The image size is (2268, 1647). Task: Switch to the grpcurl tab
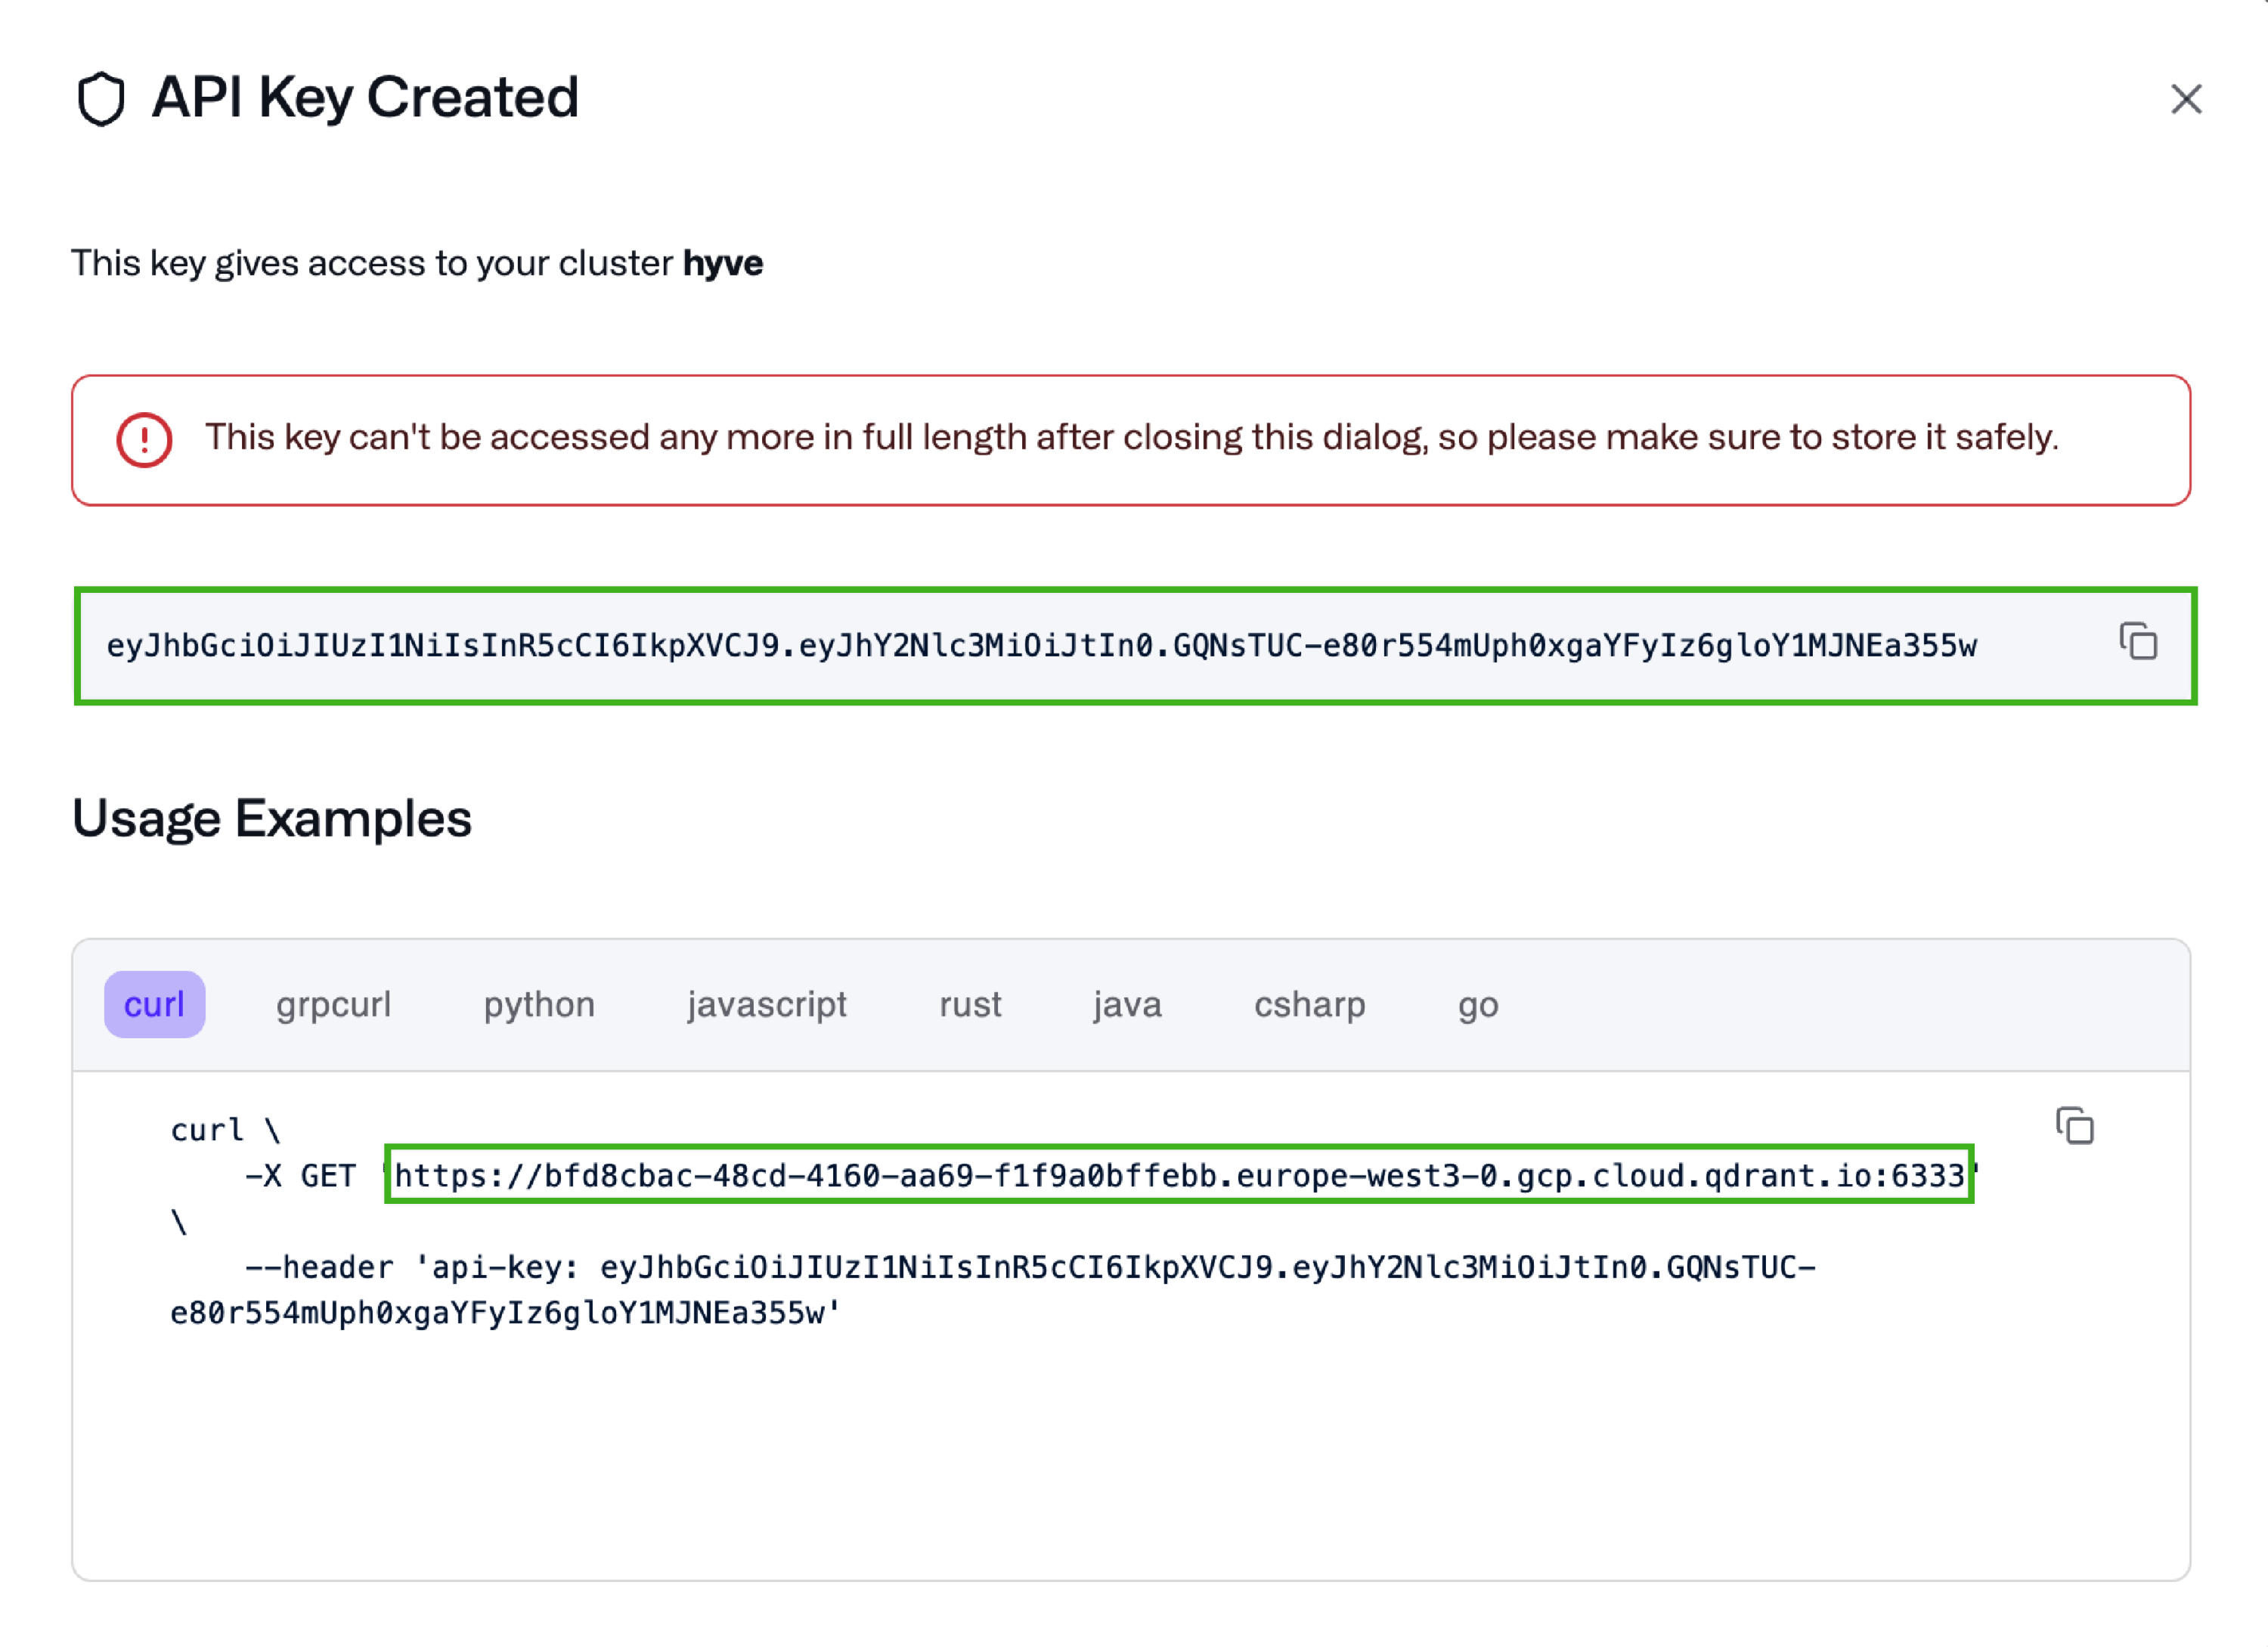(333, 1004)
